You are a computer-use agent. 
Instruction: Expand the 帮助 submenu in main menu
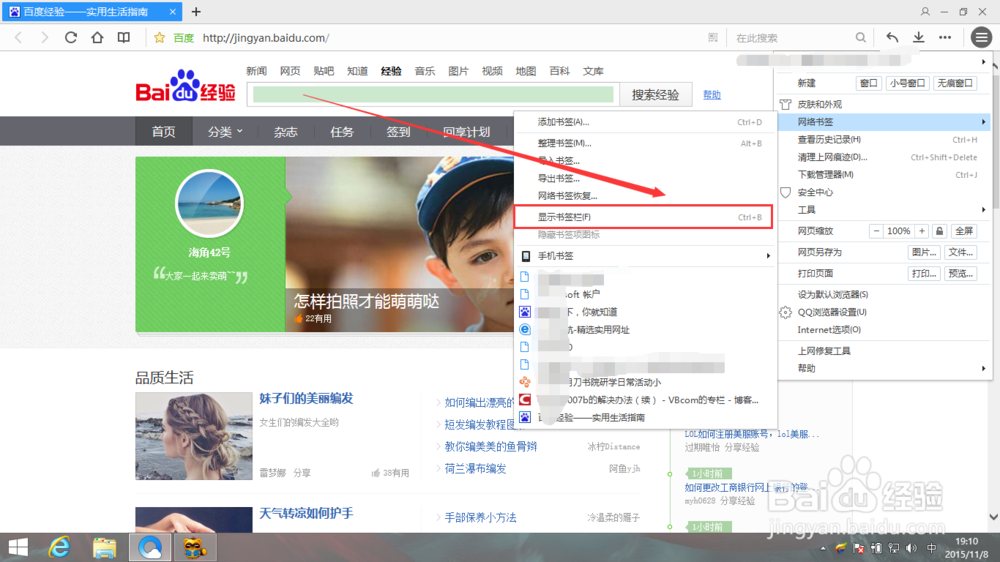[x=884, y=368]
